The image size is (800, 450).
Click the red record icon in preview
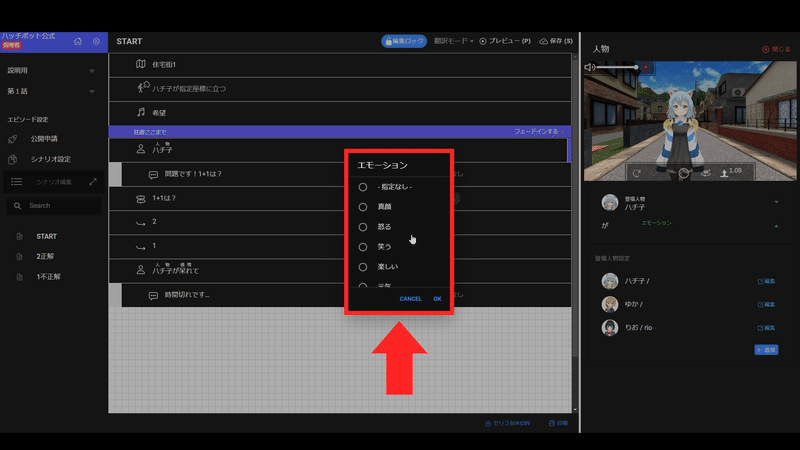(646, 67)
